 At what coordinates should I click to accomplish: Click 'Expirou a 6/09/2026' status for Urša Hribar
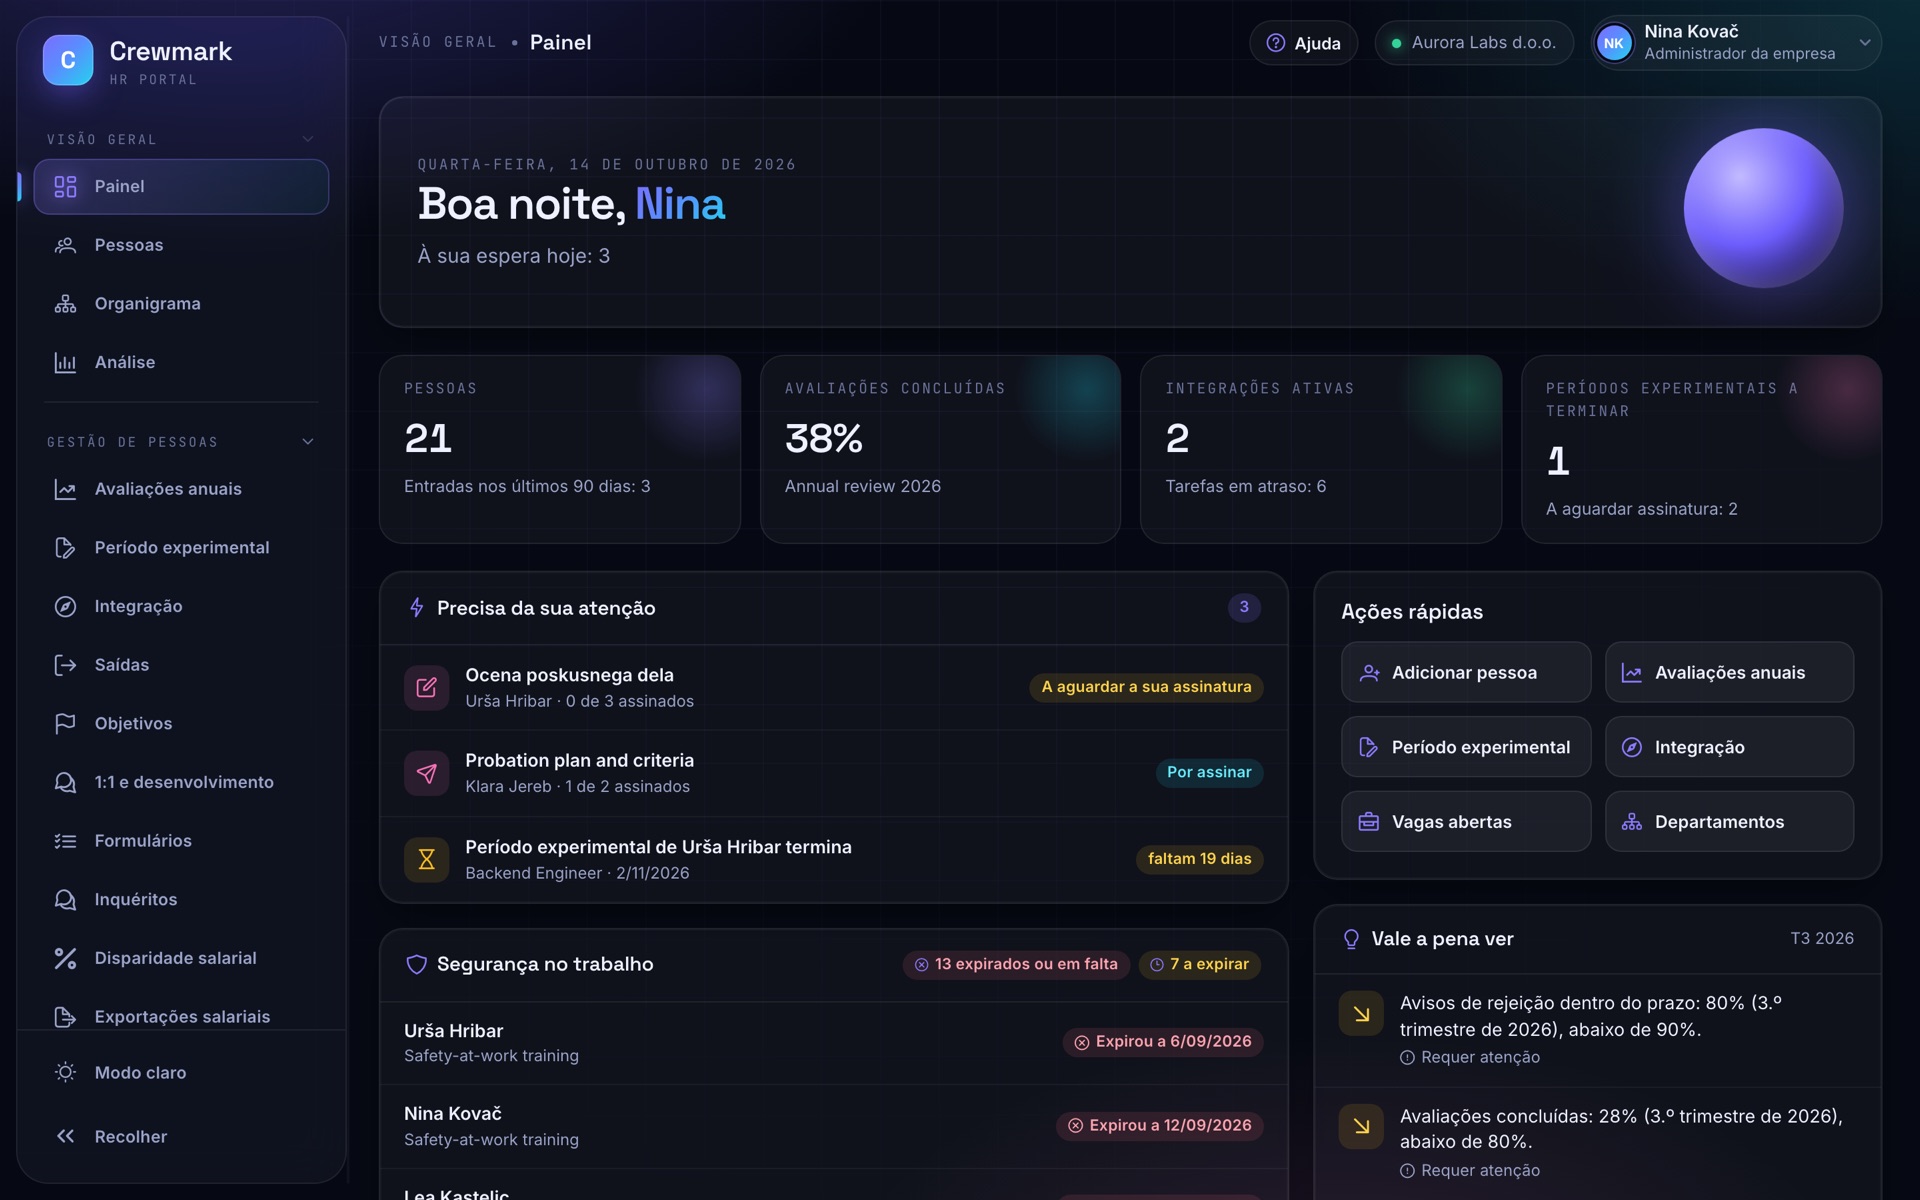[x=1163, y=1042]
